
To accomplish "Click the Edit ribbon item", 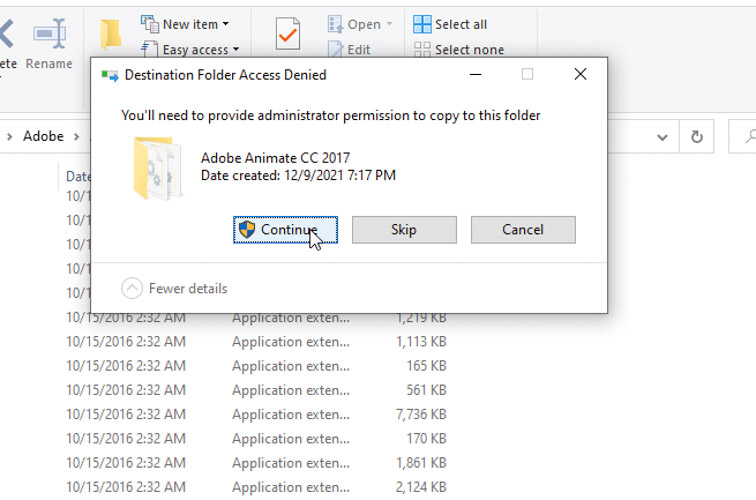I will pyautogui.click(x=349, y=49).
